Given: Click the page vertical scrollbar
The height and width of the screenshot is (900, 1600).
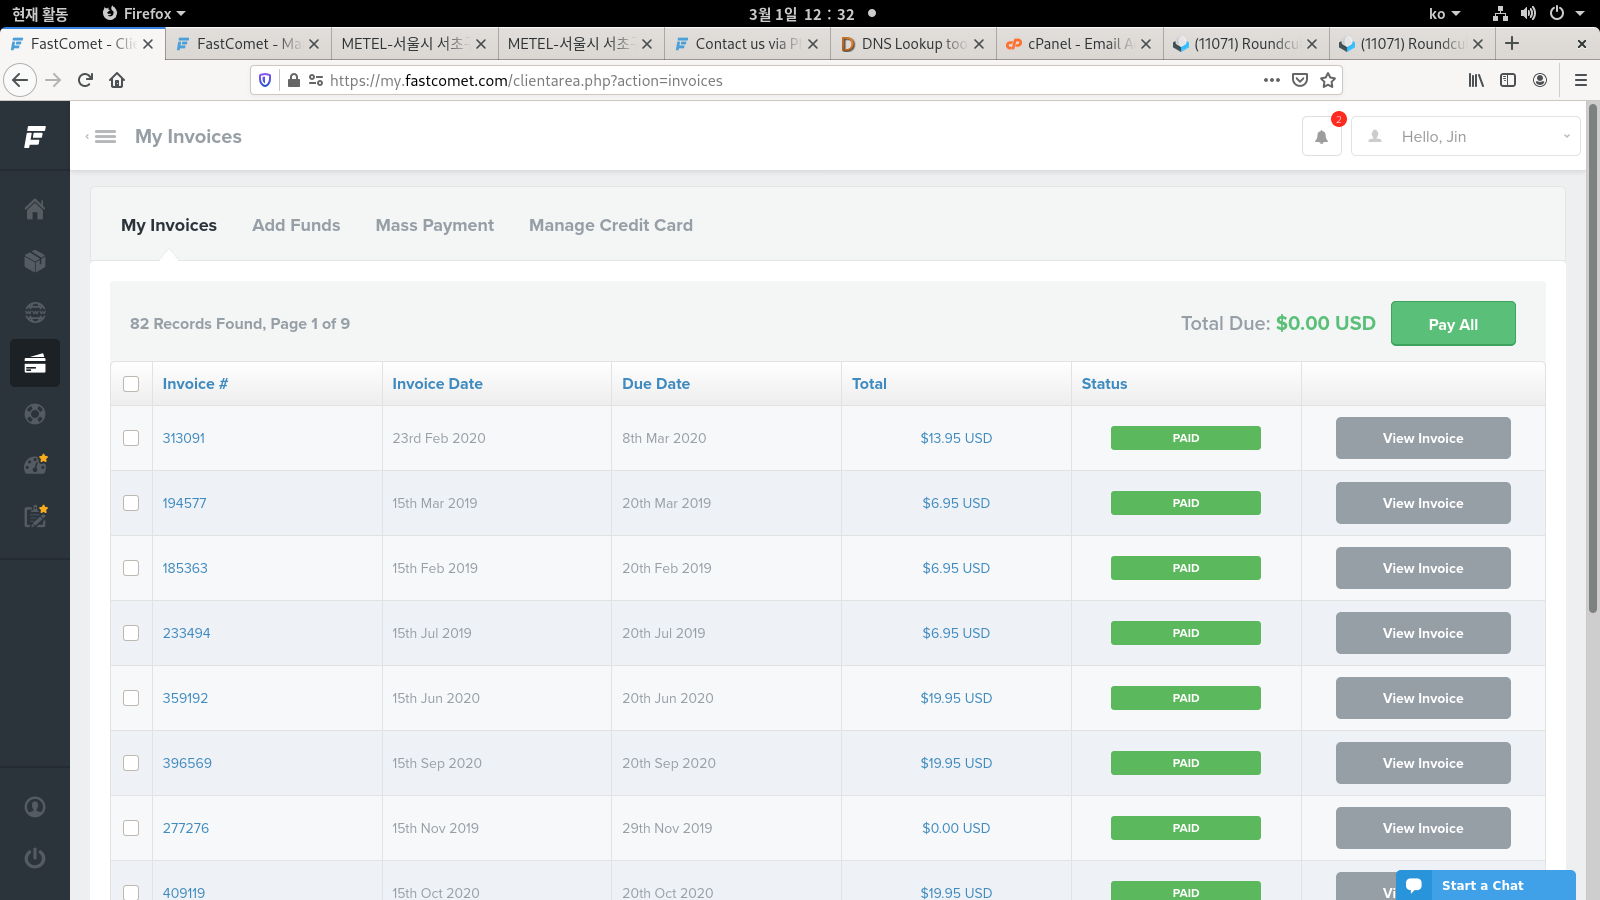Looking at the screenshot, I should click(x=1592, y=400).
